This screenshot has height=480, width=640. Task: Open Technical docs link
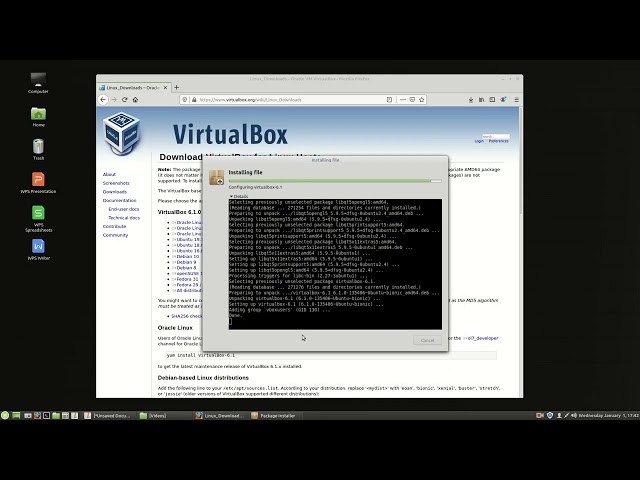[124, 218]
